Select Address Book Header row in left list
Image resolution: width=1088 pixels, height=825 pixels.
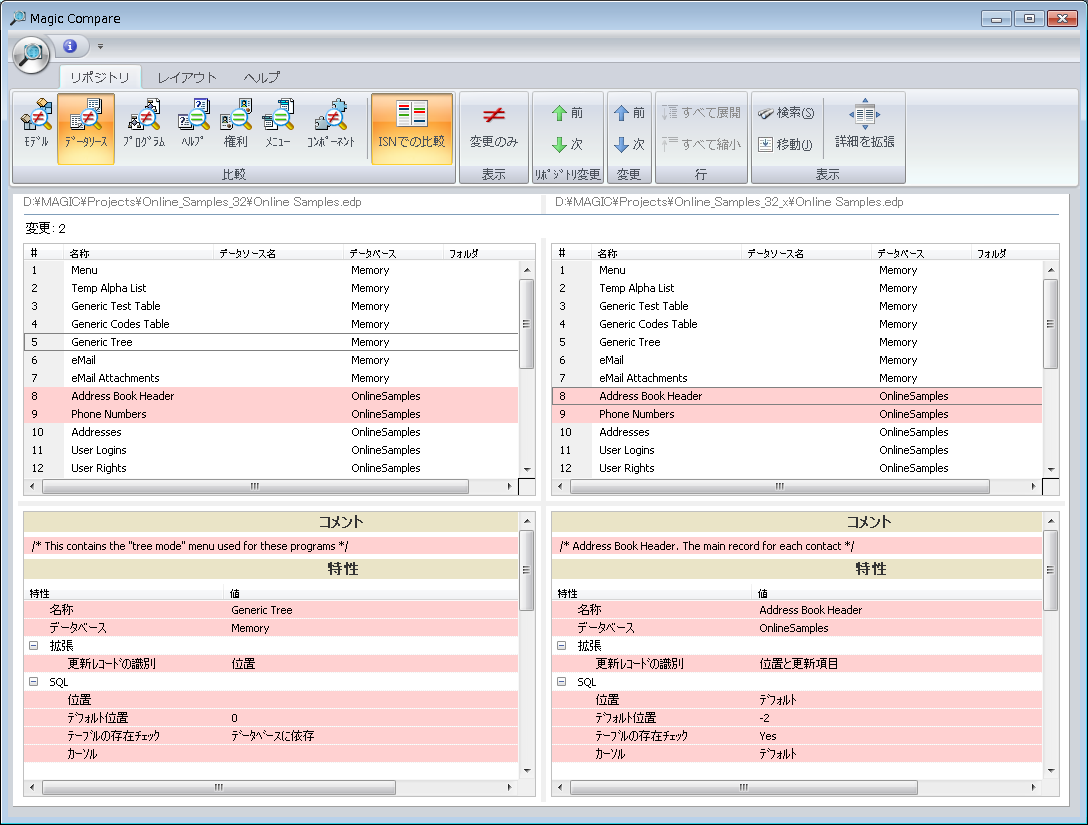tap(271, 396)
